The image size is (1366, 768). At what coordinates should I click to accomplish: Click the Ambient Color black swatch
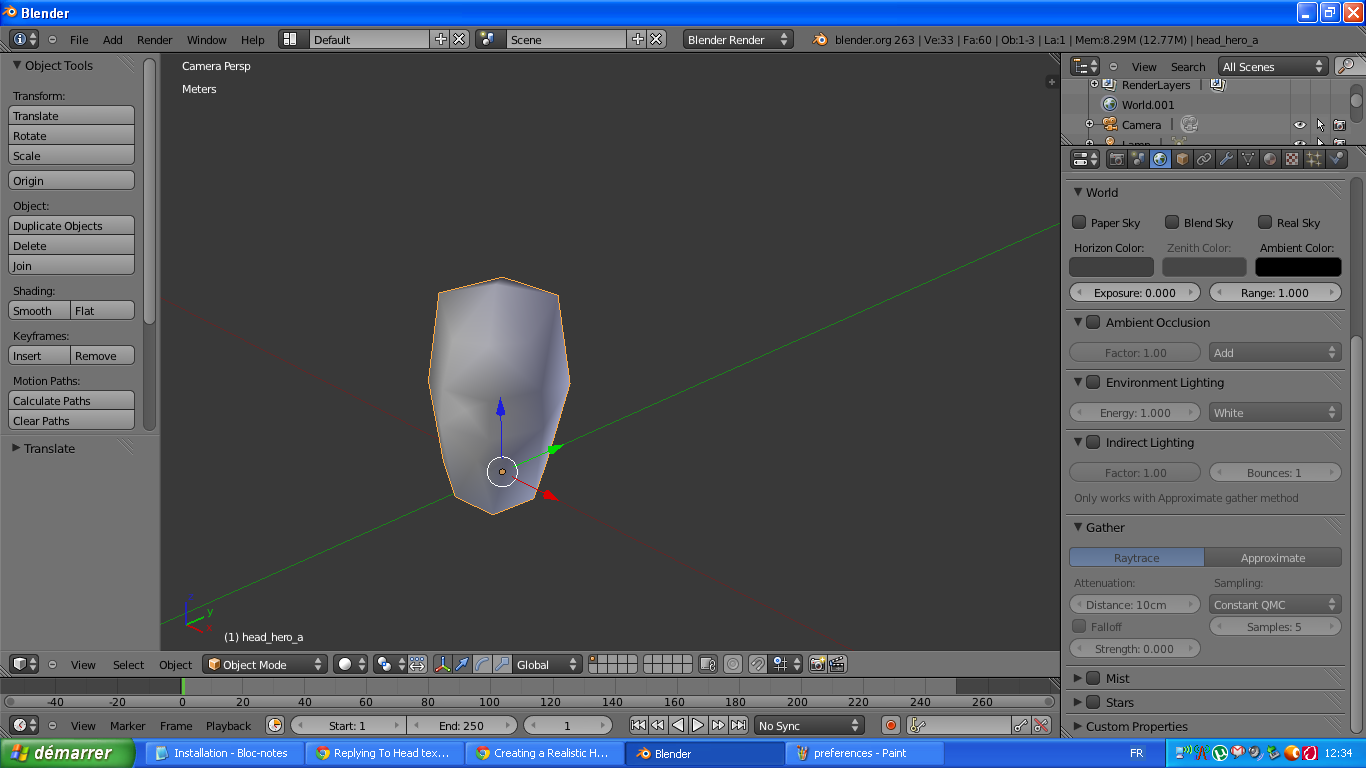pos(1298,267)
